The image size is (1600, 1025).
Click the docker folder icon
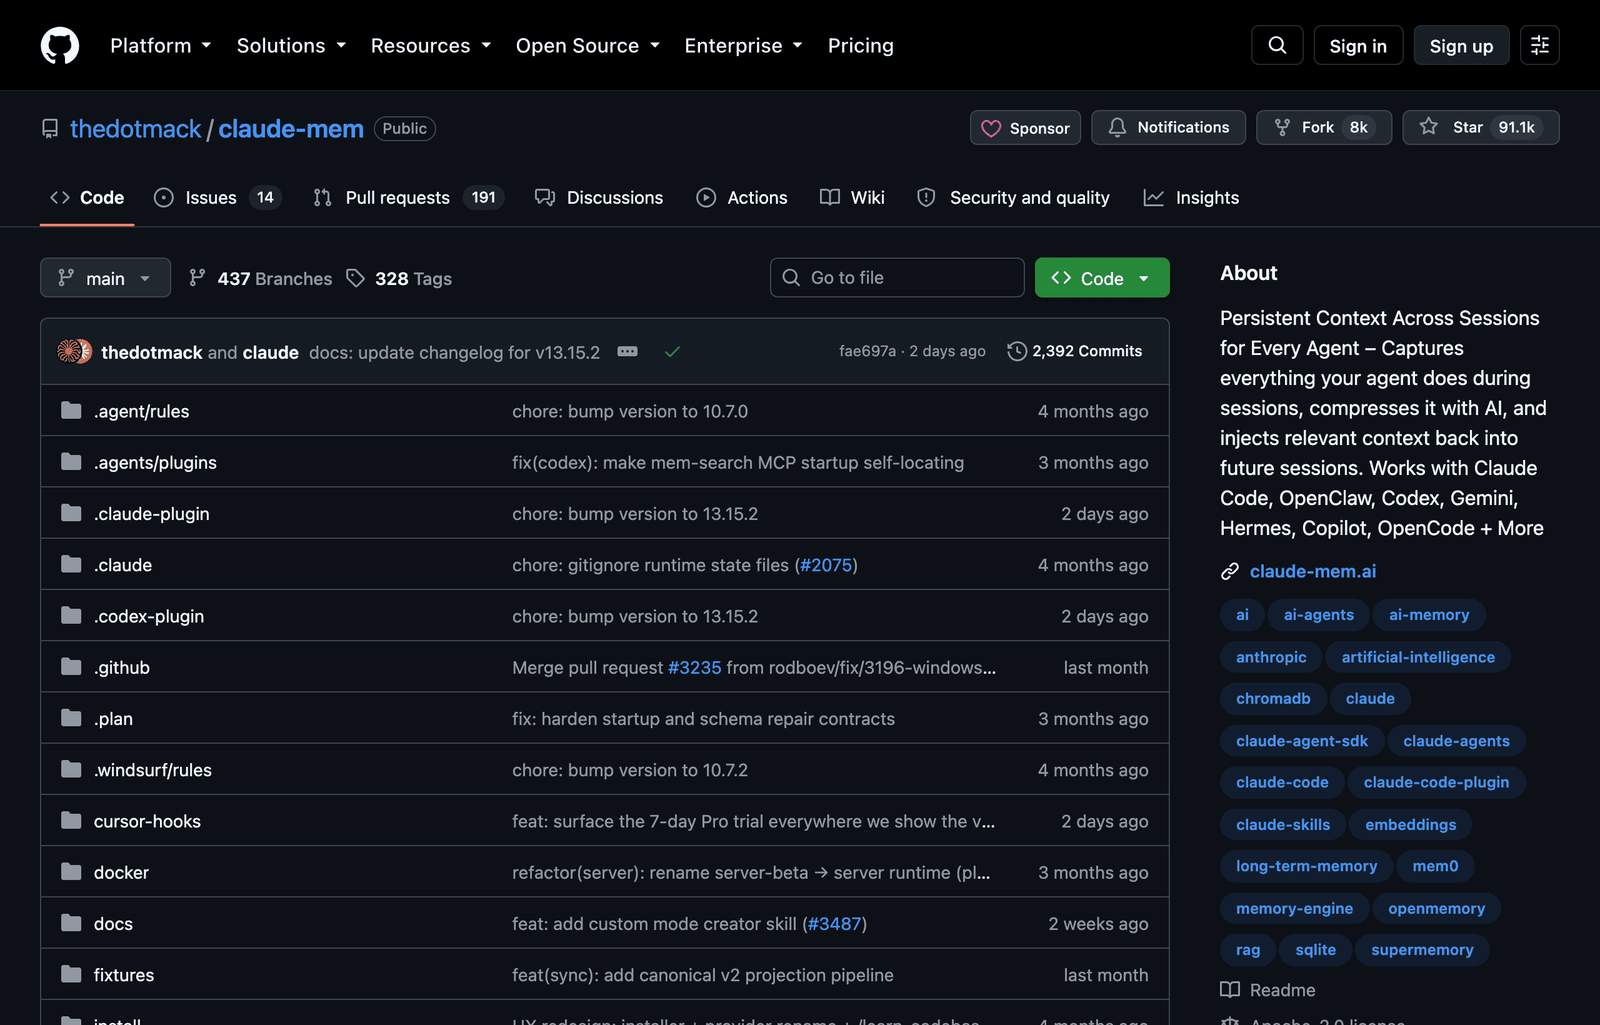71,872
